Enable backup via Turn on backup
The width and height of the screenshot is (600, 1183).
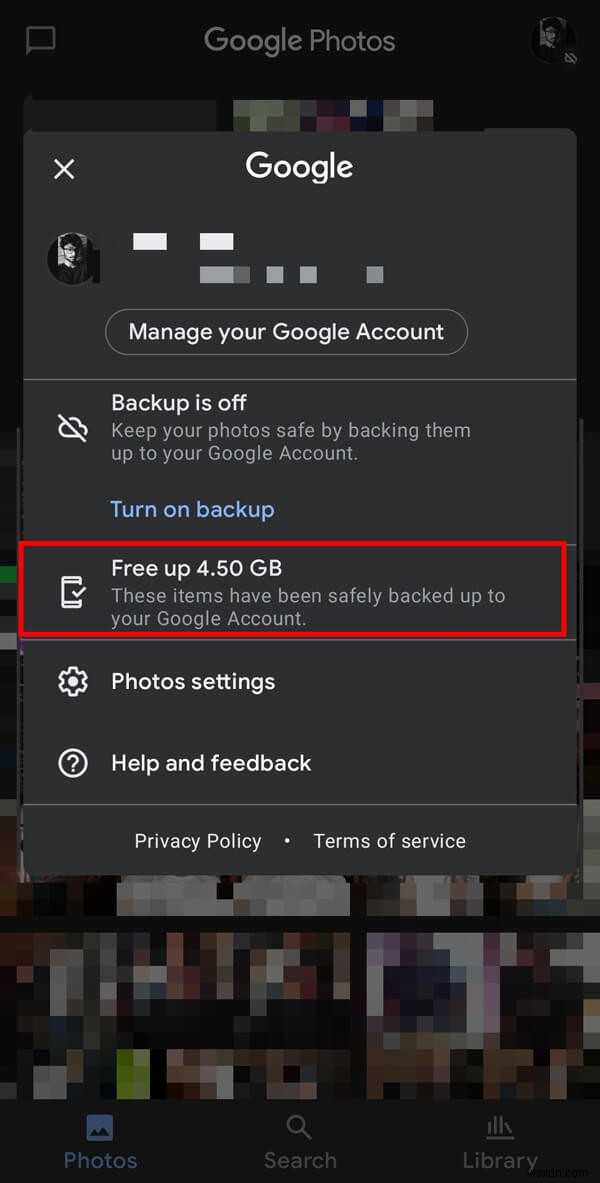[x=192, y=509]
